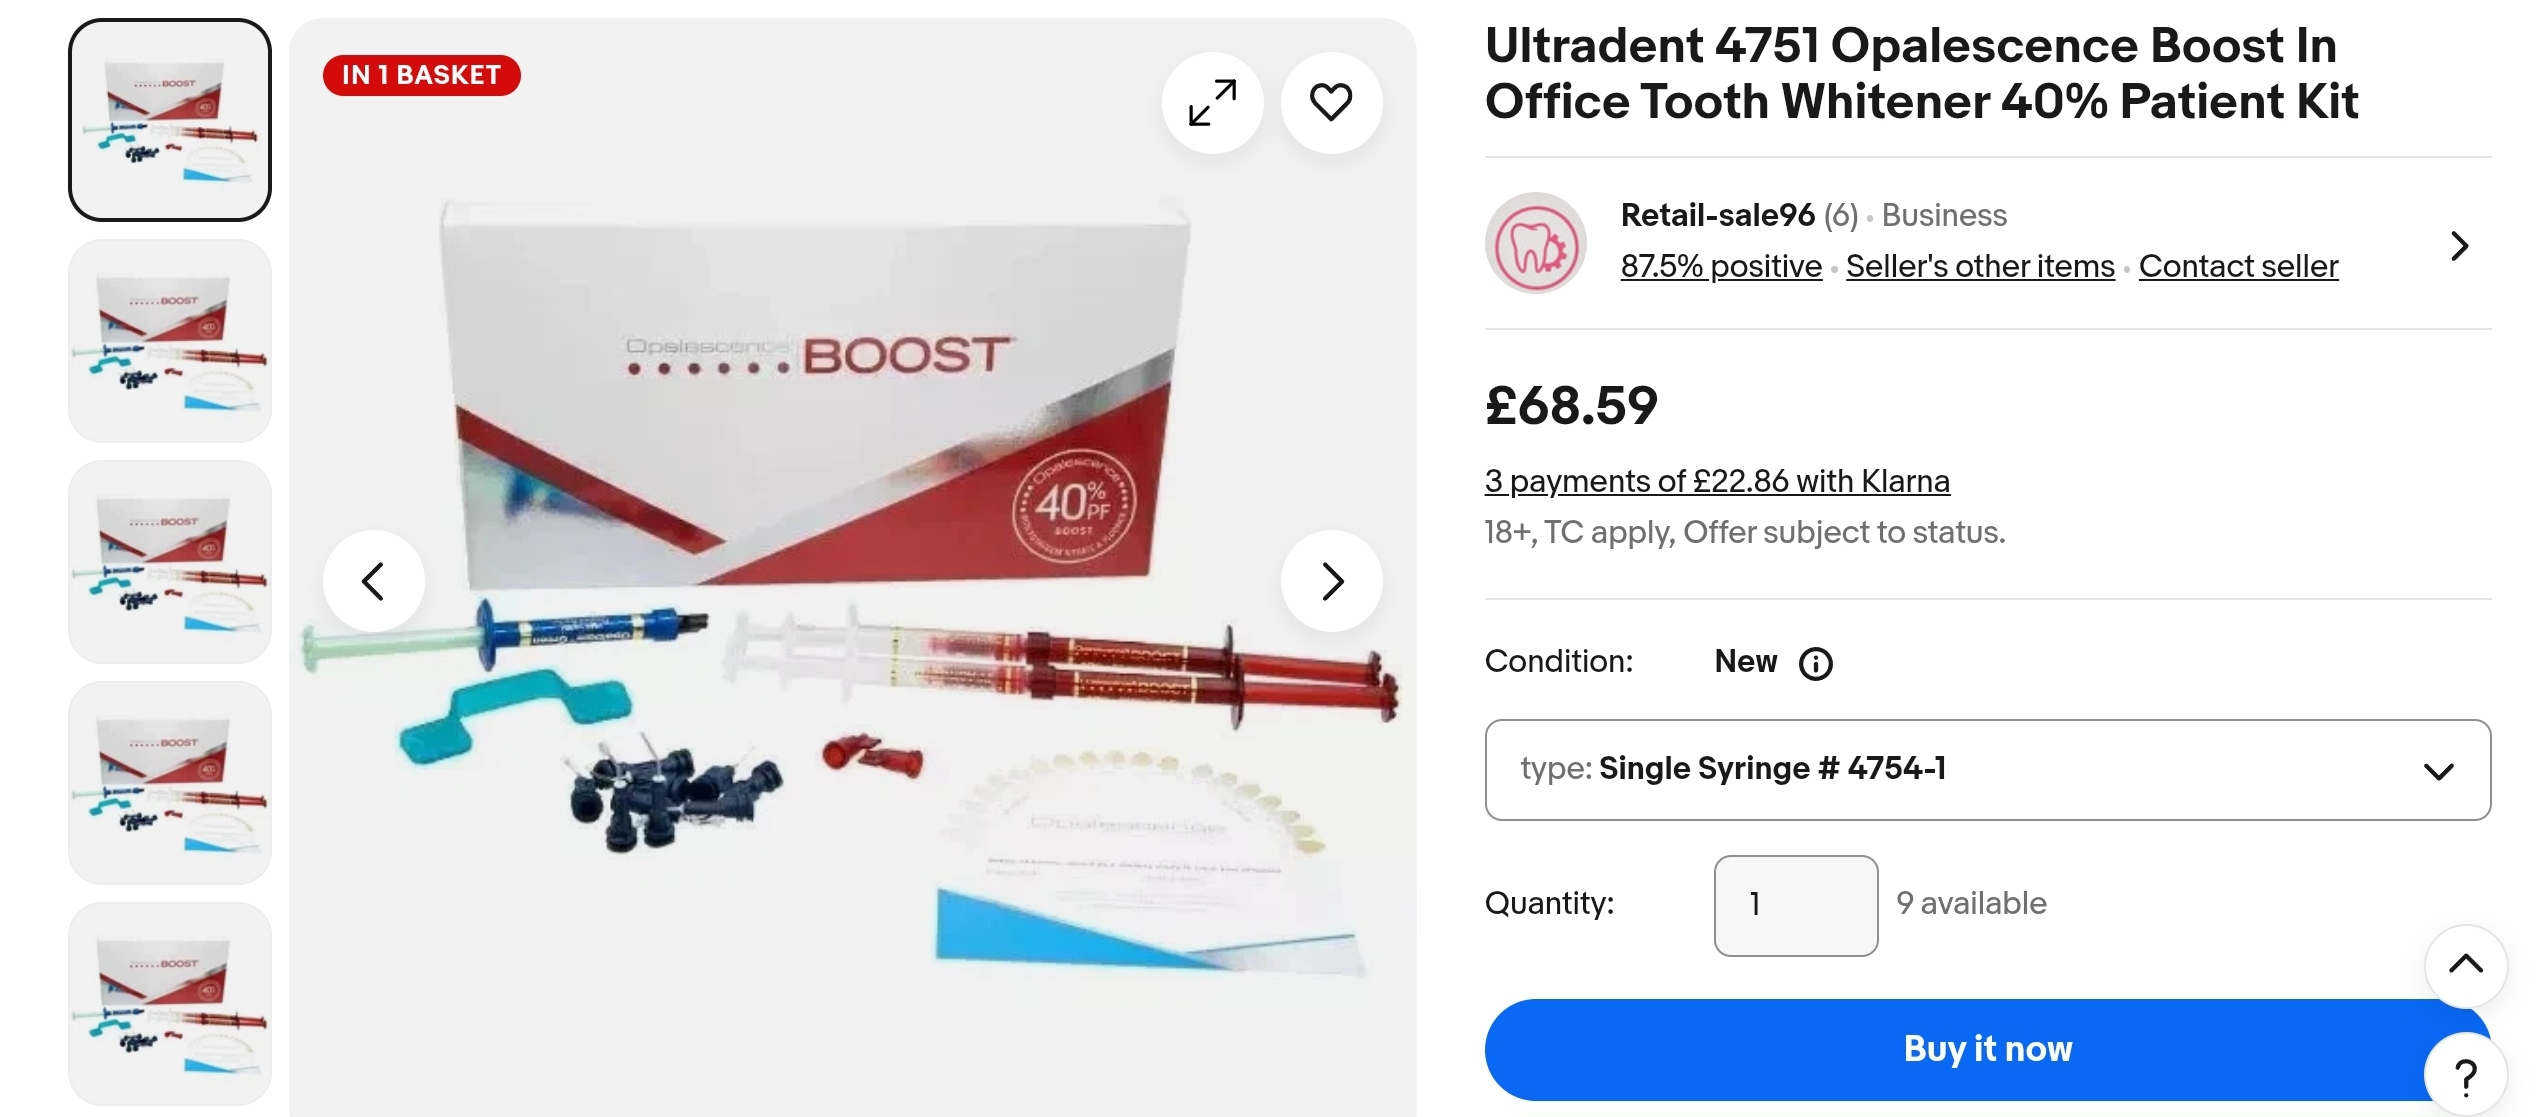Image resolution: width=2539 pixels, height=1117 pixels.
Task: Open type dropdown Single Syringe # 4754-1
Action: click(1987, 770)
